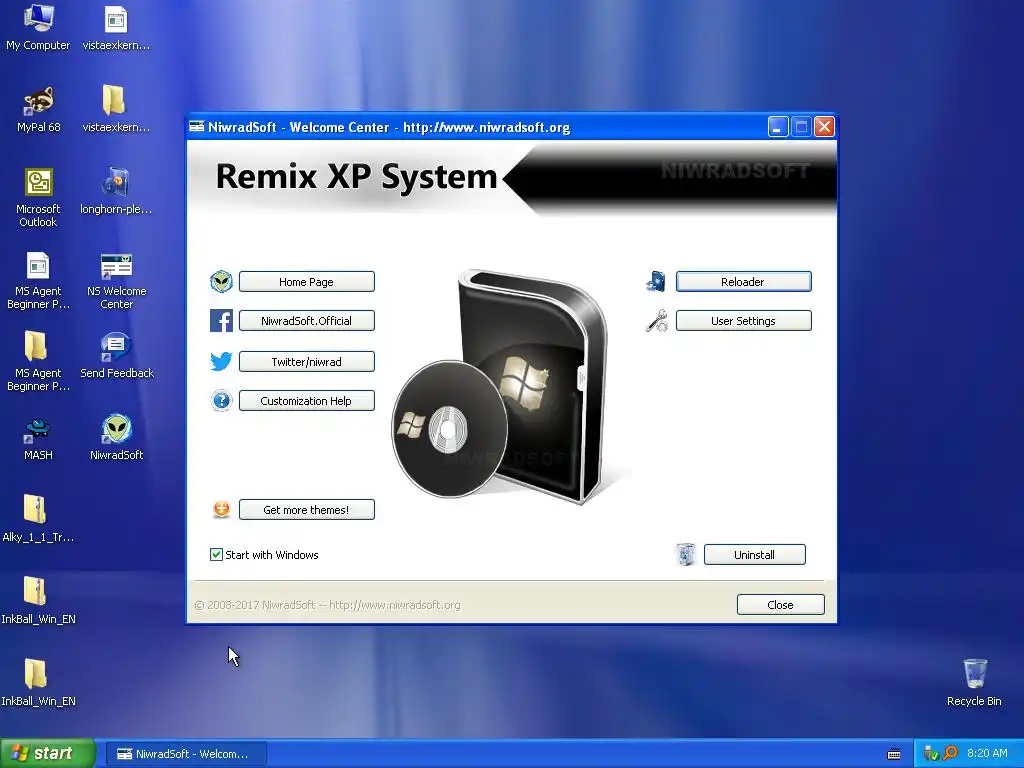The image size is (1024, 768).
Task: Click the Welcome Center title bar icon
Action: click(197, 127)
